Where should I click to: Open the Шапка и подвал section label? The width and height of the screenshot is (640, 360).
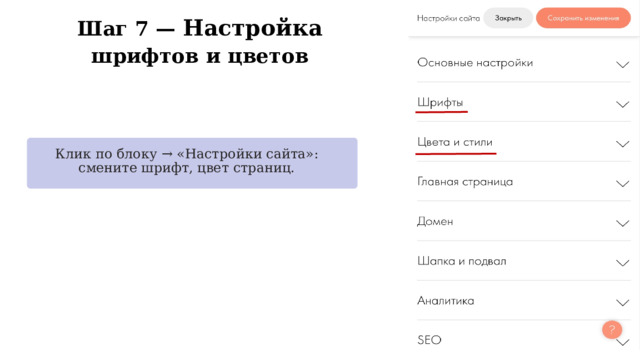(462, 261)
